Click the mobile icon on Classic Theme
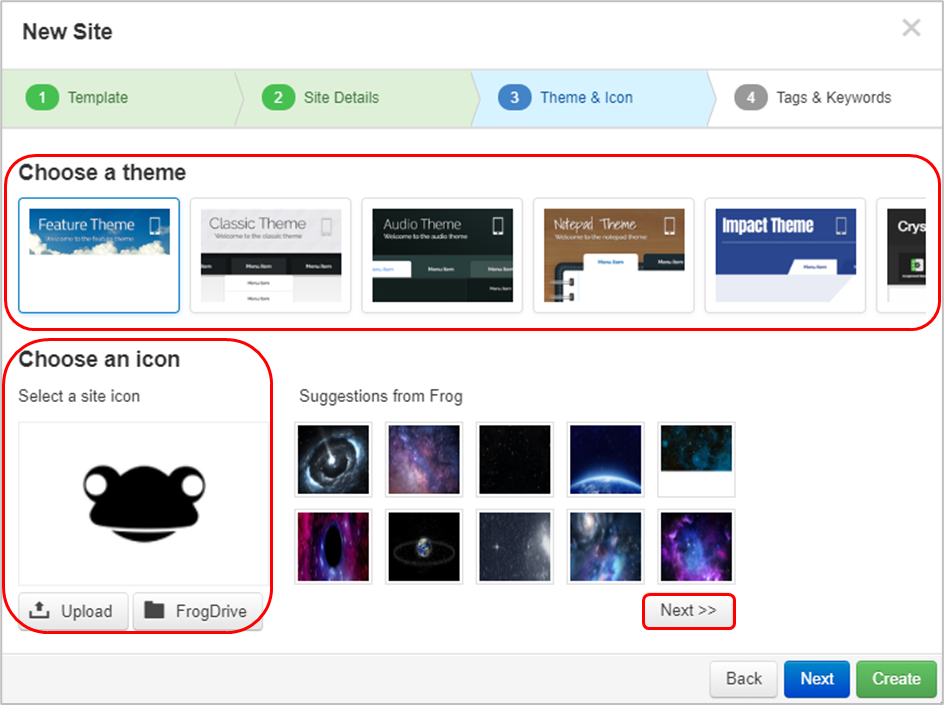 (x=326, y=226)
